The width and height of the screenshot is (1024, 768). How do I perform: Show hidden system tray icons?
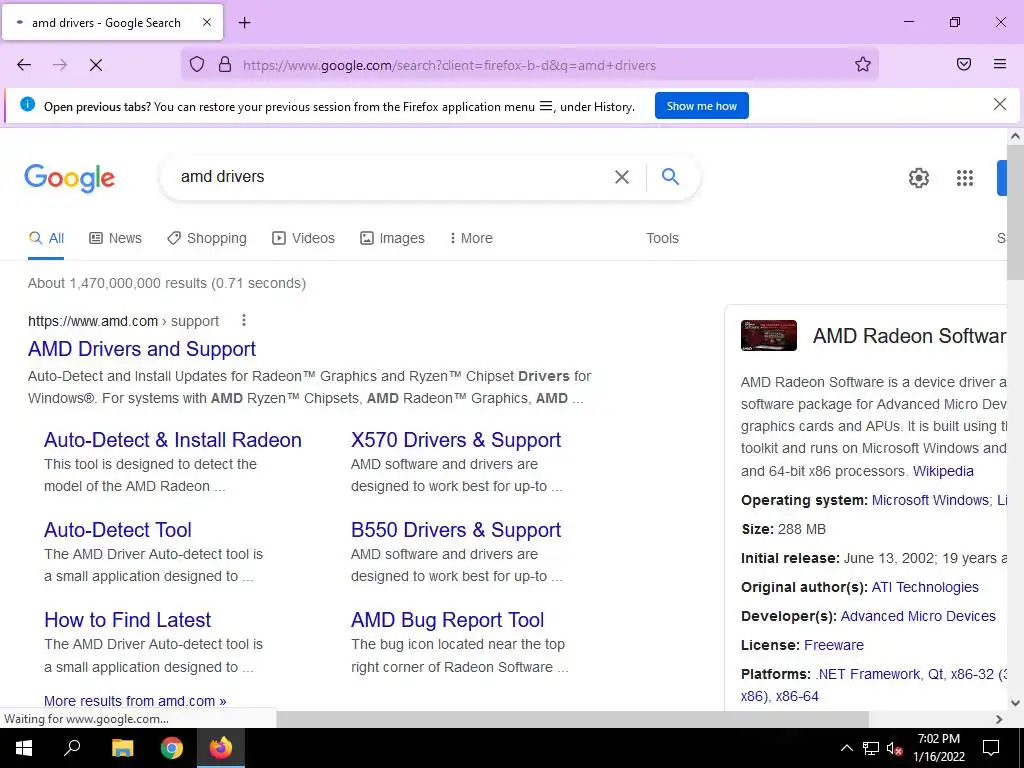846,748
